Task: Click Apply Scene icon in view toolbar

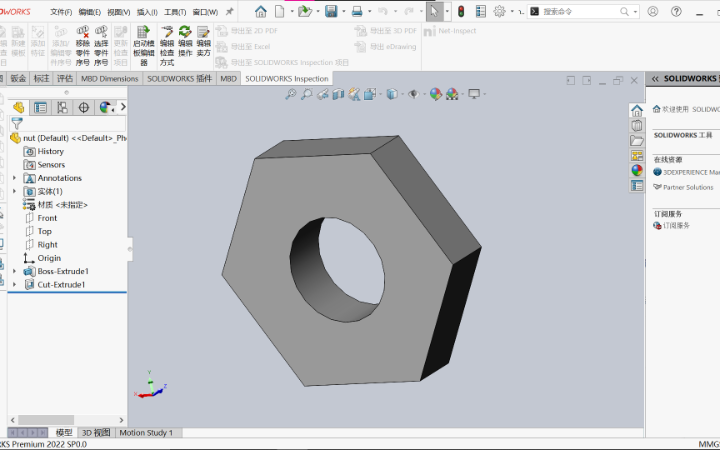Action: click(452, 94)
